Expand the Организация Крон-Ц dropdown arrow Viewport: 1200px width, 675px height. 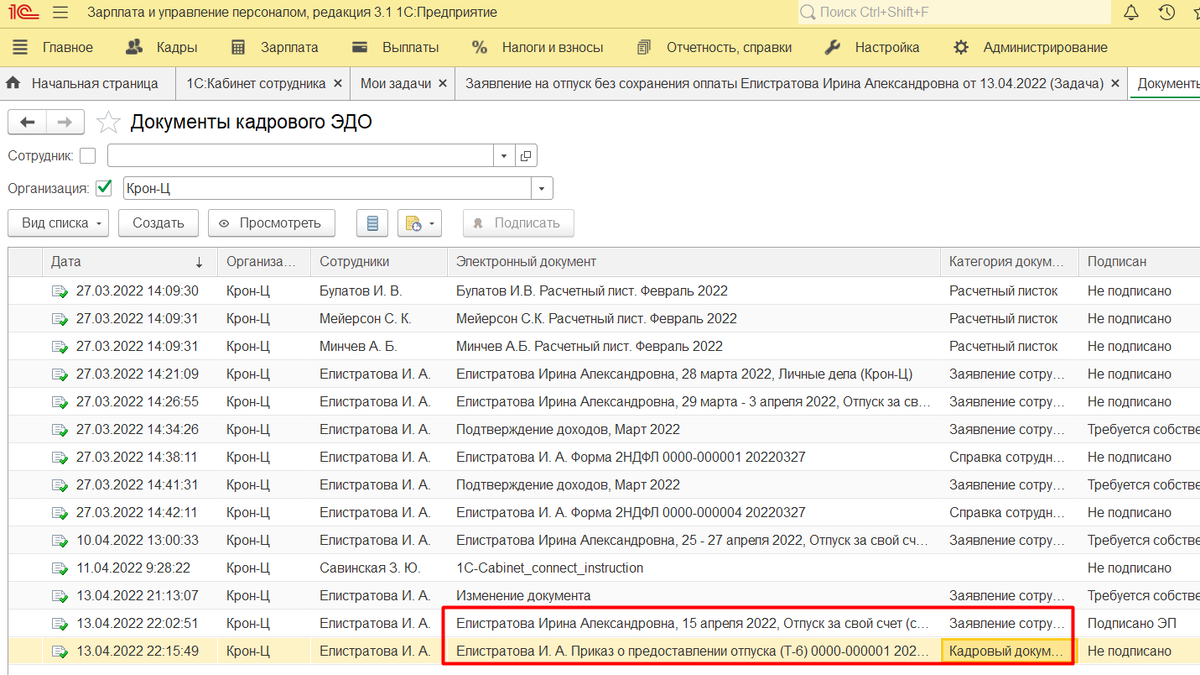542,188
